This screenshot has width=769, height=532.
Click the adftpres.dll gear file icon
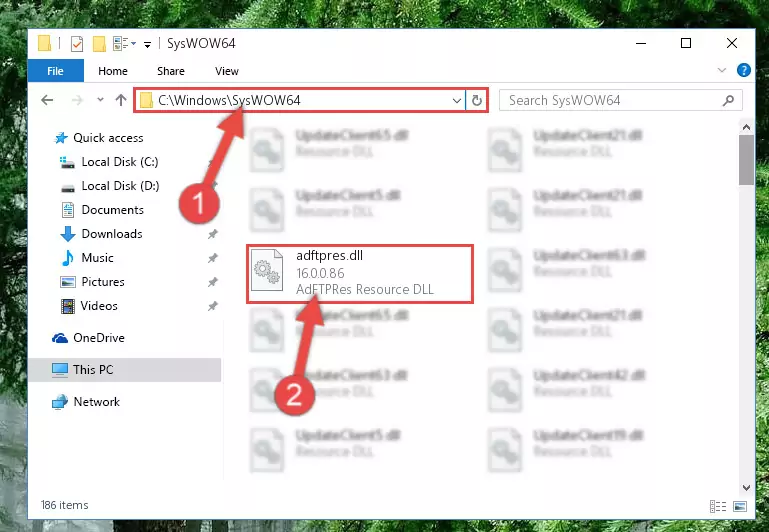click(267, 270)
